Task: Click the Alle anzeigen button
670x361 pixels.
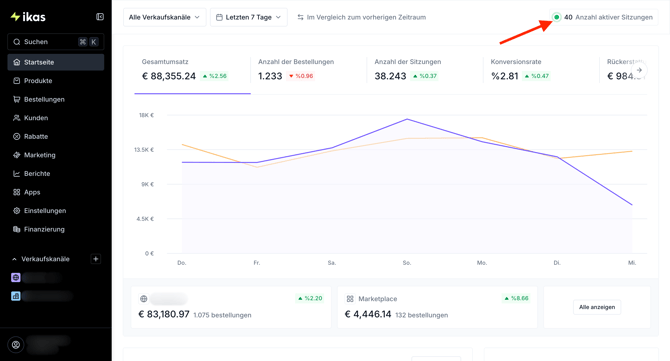Action: click(597, 307)
